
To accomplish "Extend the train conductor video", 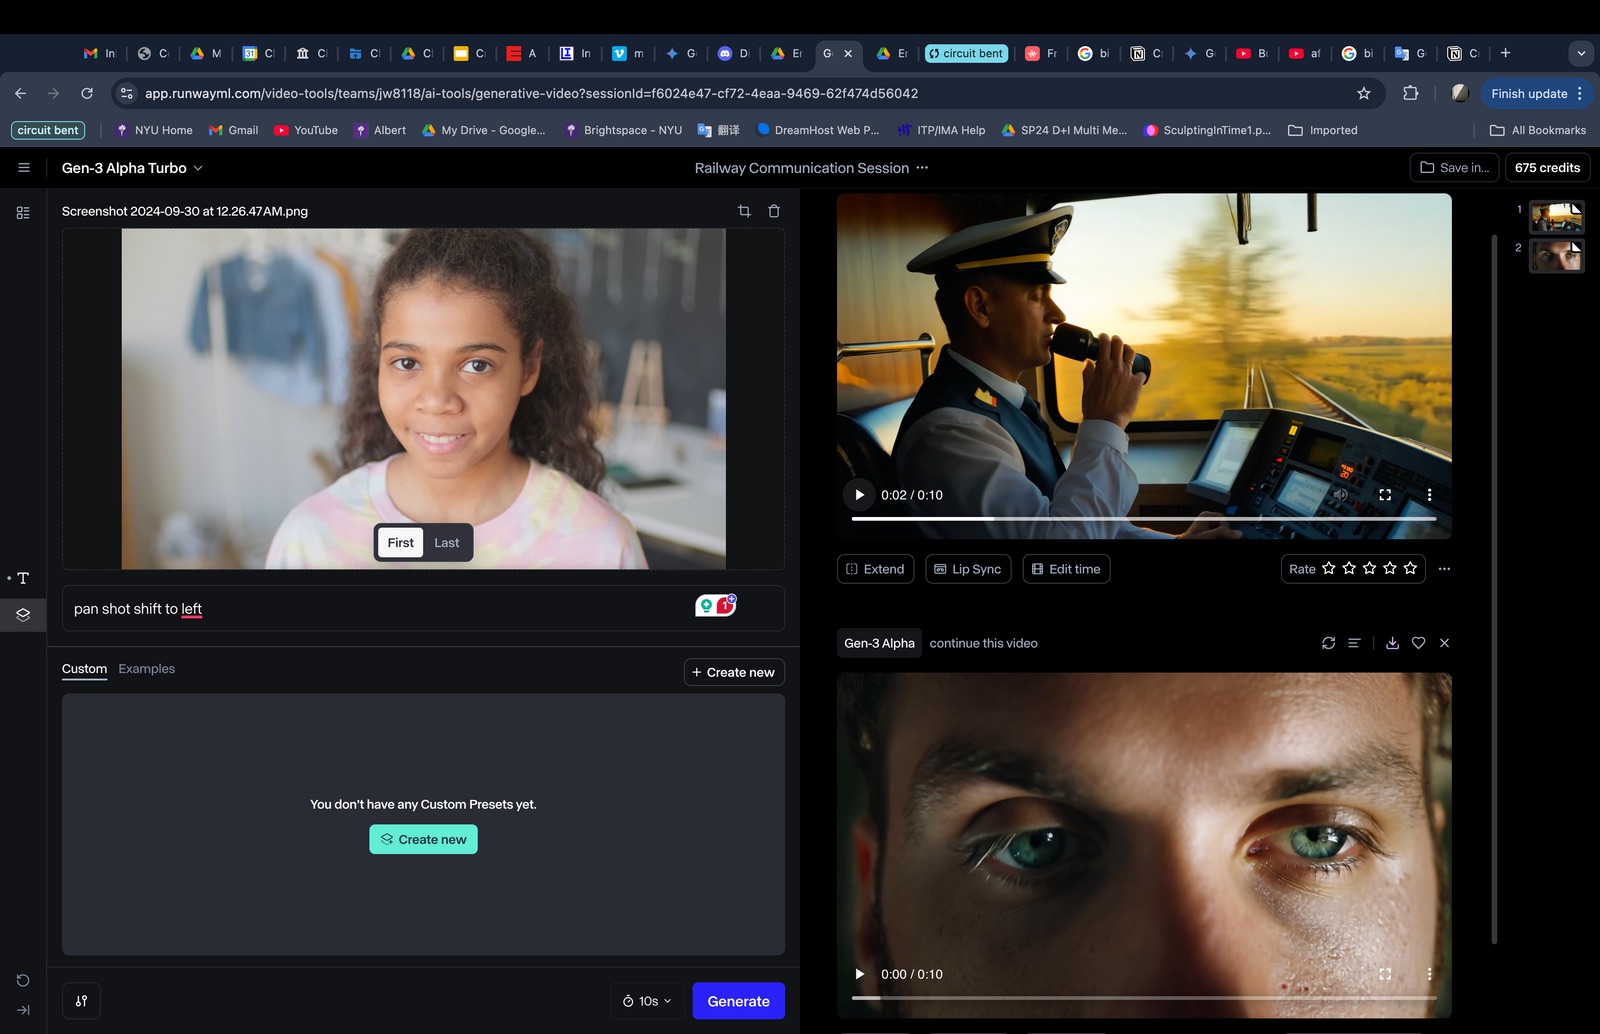I will coord(874,569).
